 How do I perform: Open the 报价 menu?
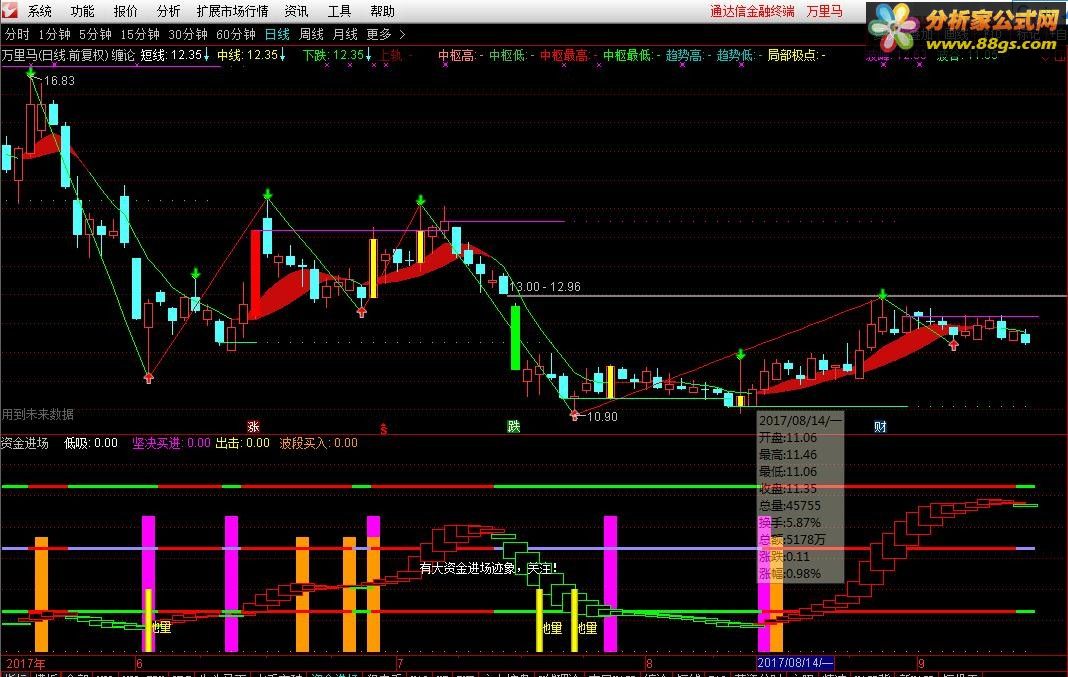point(125,11)
